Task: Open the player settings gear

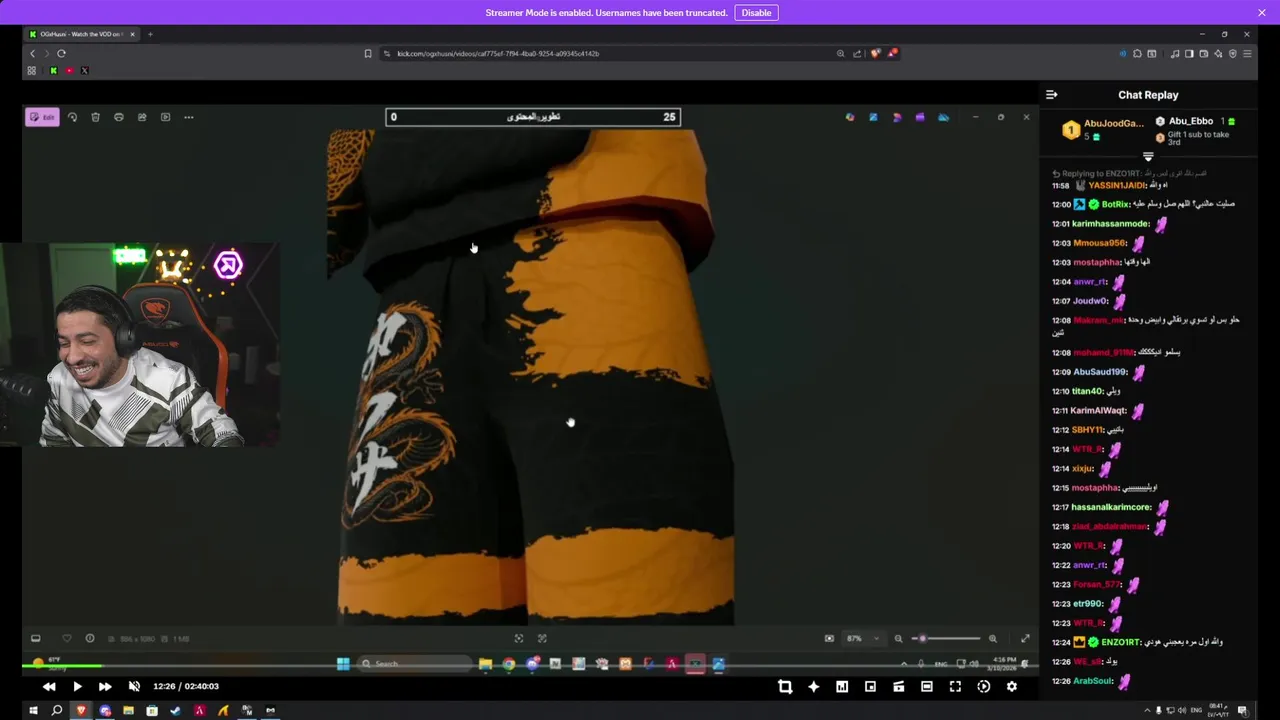Action: tap(1012, 686)
